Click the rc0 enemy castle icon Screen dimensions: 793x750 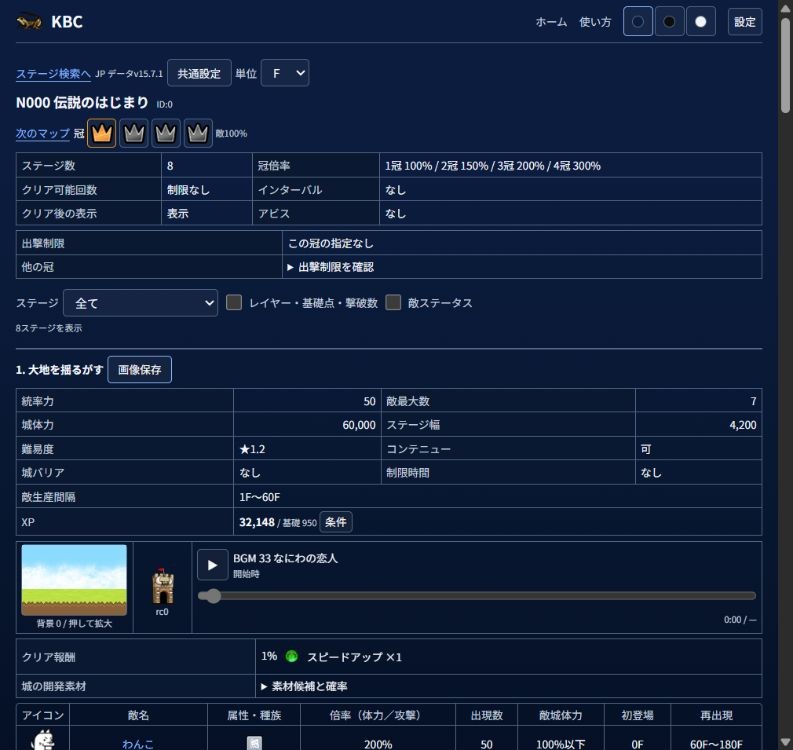(163, 586)
